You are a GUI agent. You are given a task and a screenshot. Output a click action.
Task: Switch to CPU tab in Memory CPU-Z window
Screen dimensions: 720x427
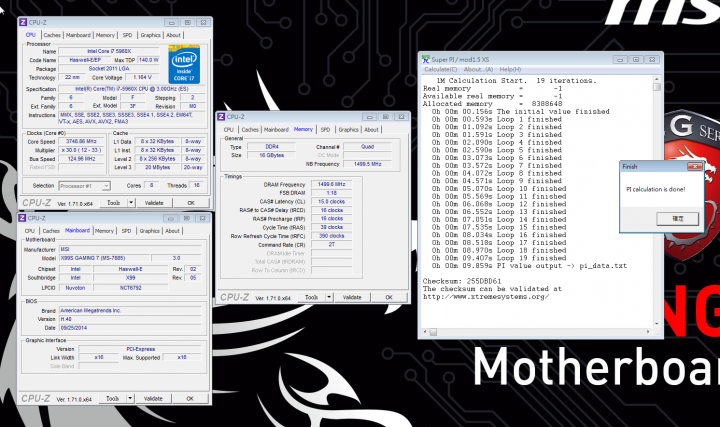click(229, 129)
